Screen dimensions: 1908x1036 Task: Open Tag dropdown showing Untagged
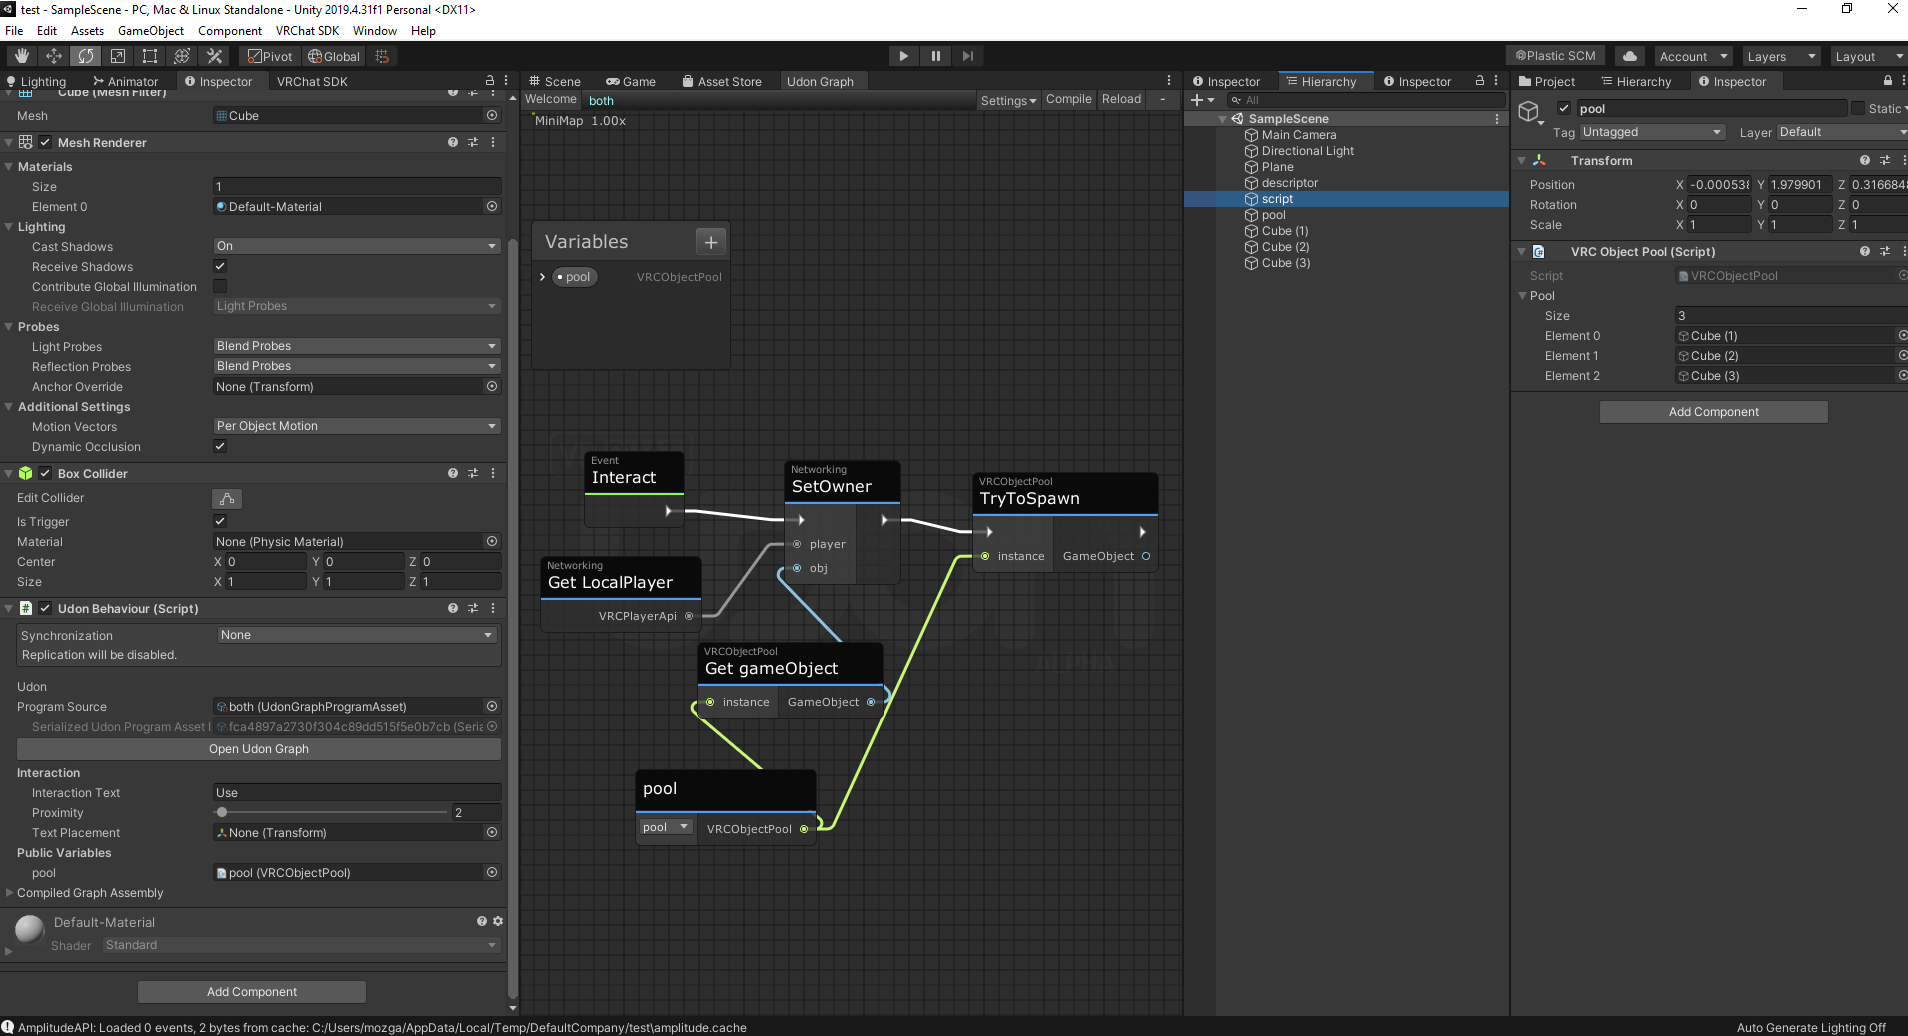[1652, 132]
